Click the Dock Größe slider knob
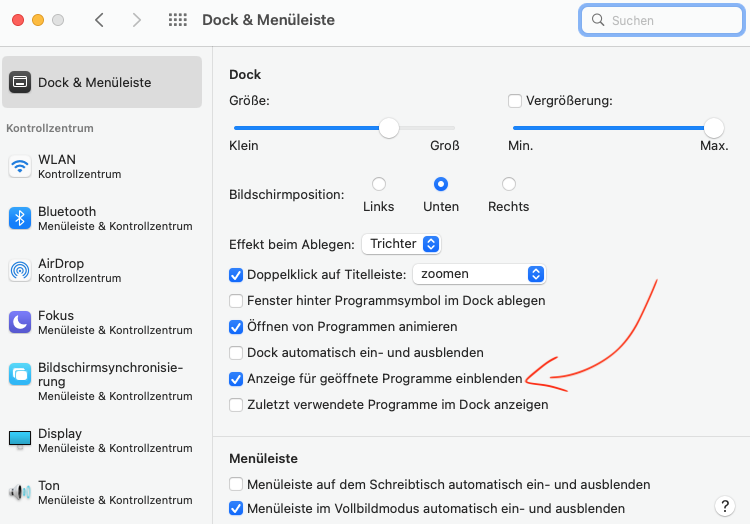This screenshot has height=524, width=750. (389, 128)
